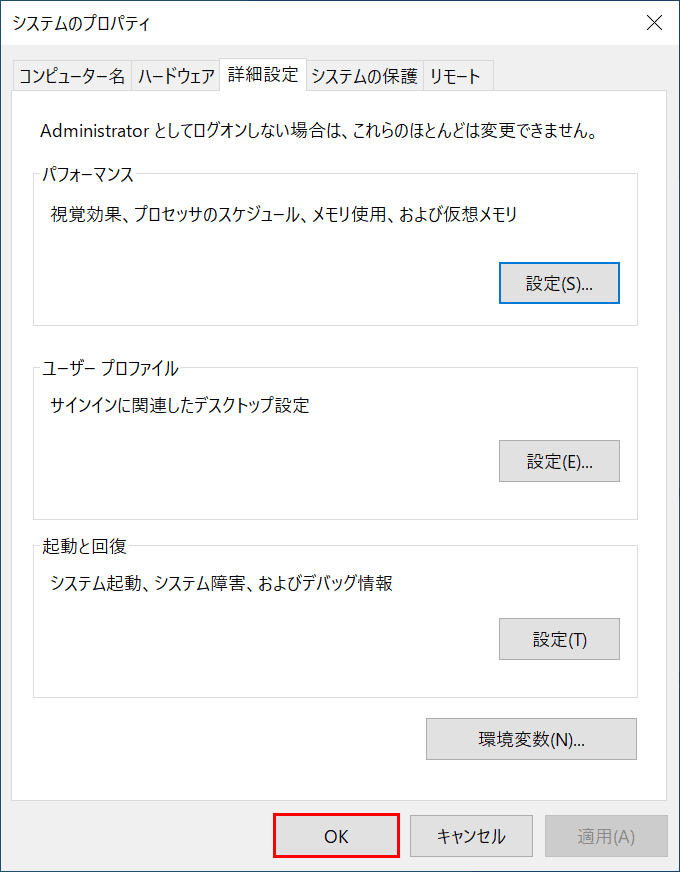Click the Administrator logon notice text
The image size is (680, 872).
tap(319, 133)
